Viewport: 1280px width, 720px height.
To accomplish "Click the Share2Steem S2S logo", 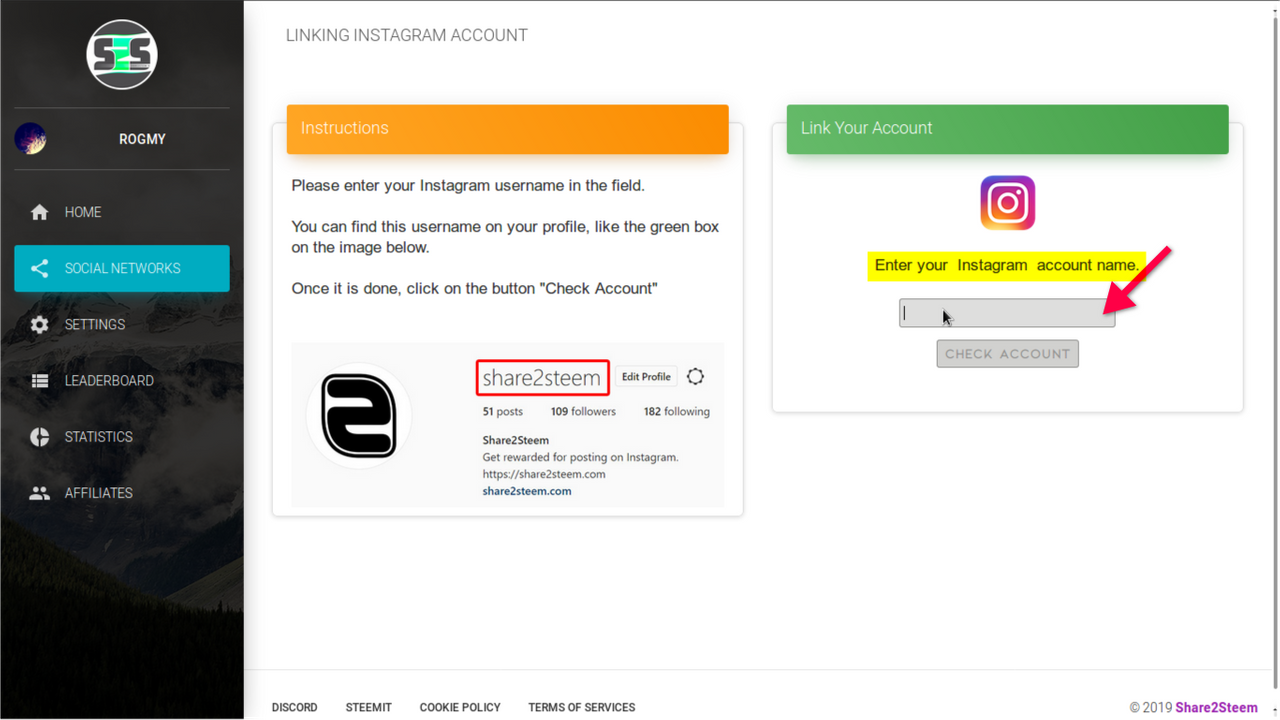I will click(x=122, y=54).
